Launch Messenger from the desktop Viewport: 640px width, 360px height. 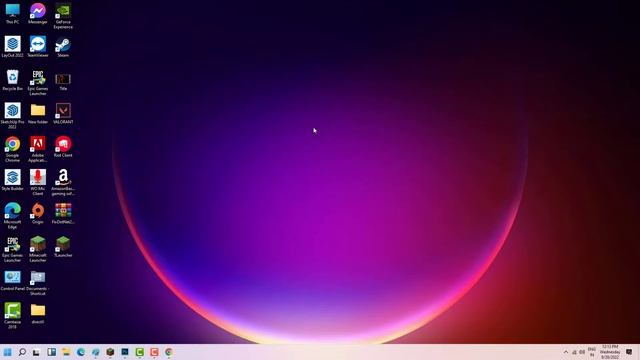tap(38, 13)
